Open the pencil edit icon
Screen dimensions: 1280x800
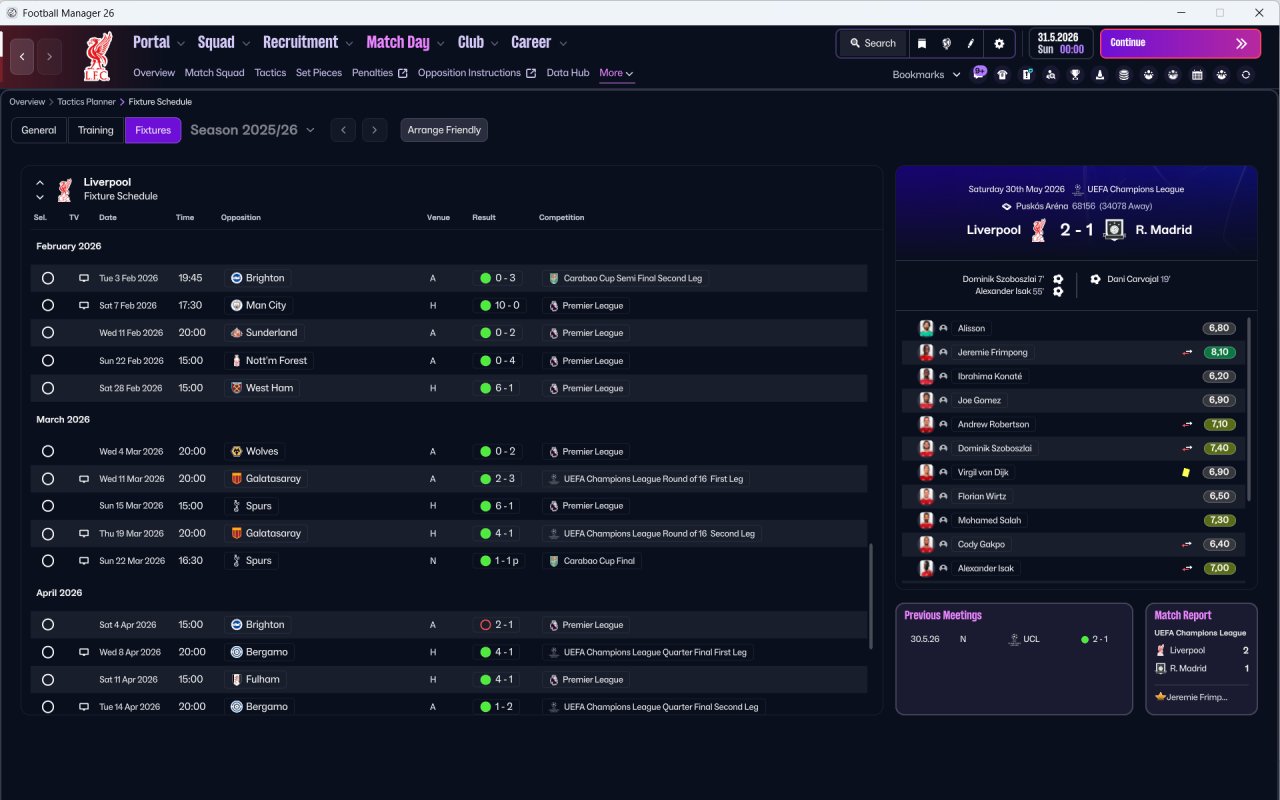click(970, 43)
